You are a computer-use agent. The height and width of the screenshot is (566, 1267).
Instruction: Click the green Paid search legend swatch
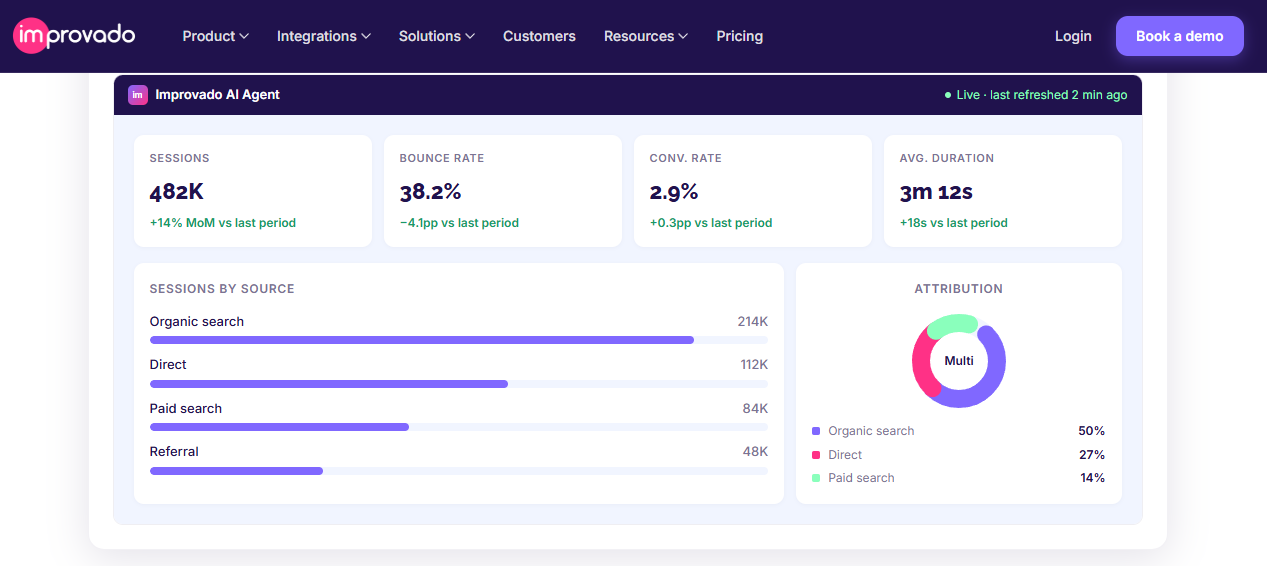(x=816, y=478)
